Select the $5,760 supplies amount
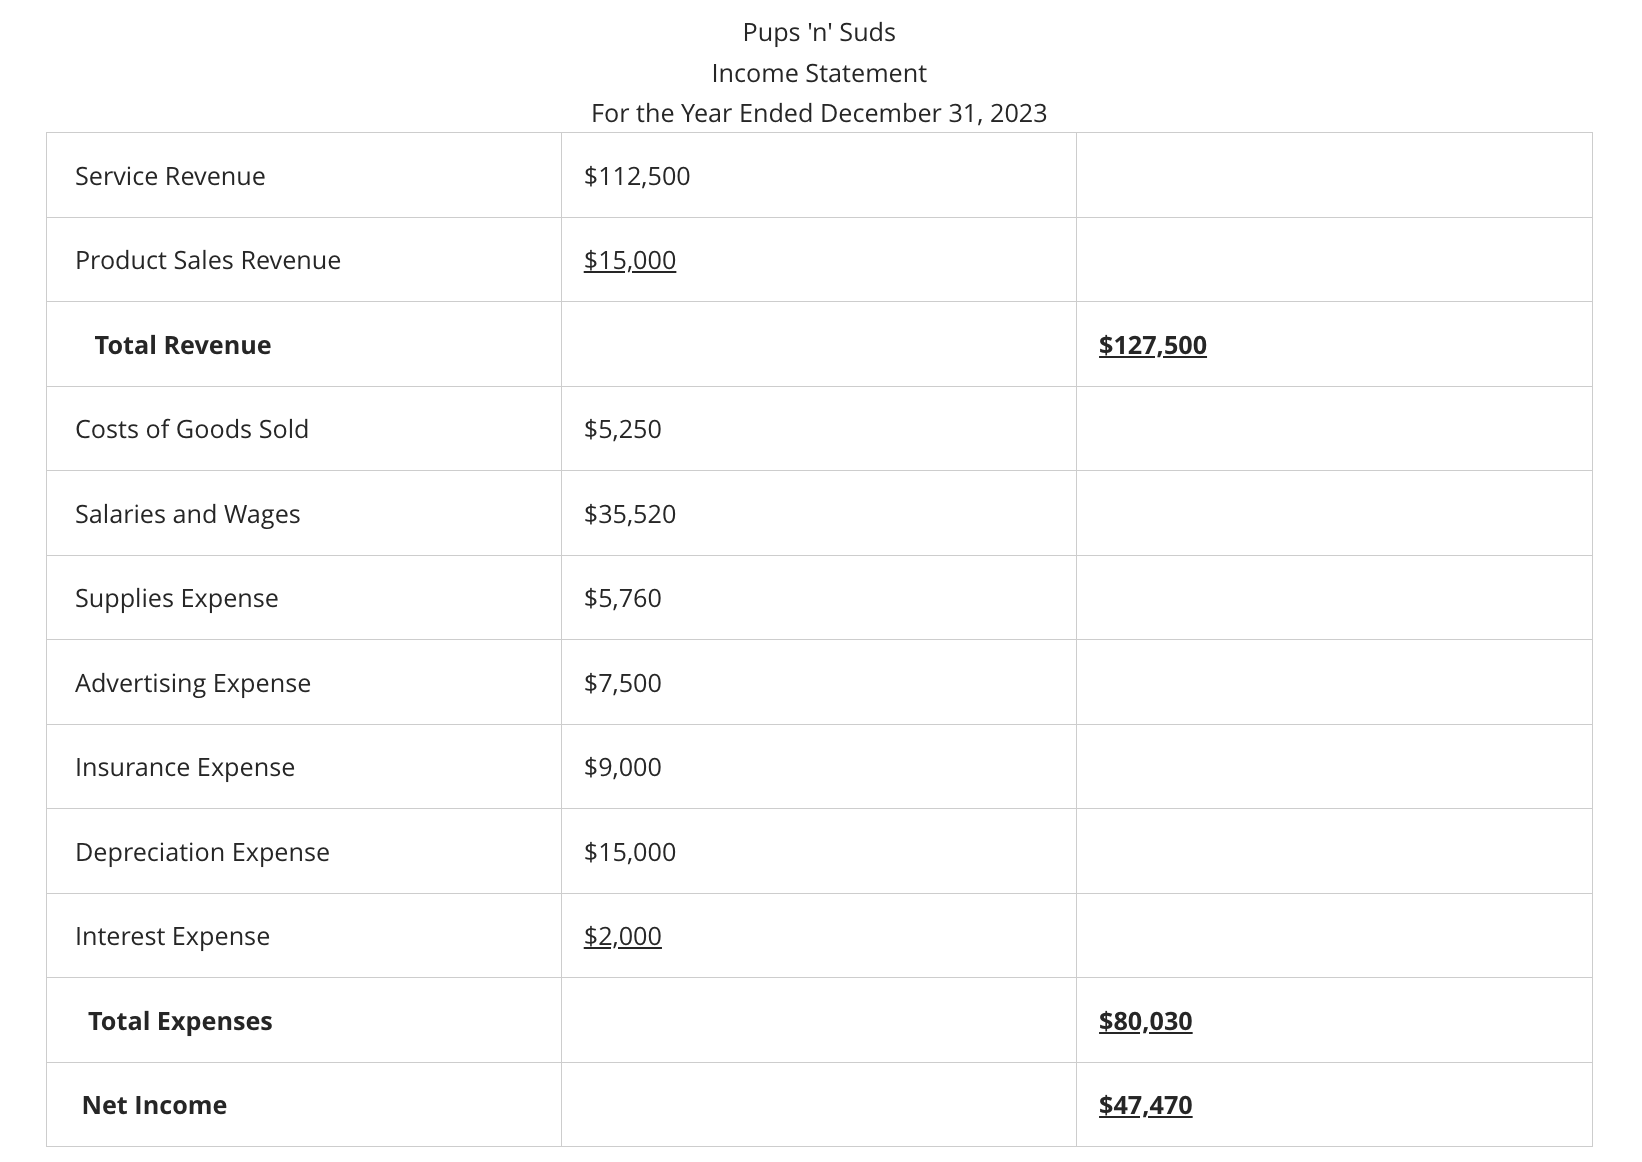This screenshot has width=1642, height=1162. pos(623,598)
